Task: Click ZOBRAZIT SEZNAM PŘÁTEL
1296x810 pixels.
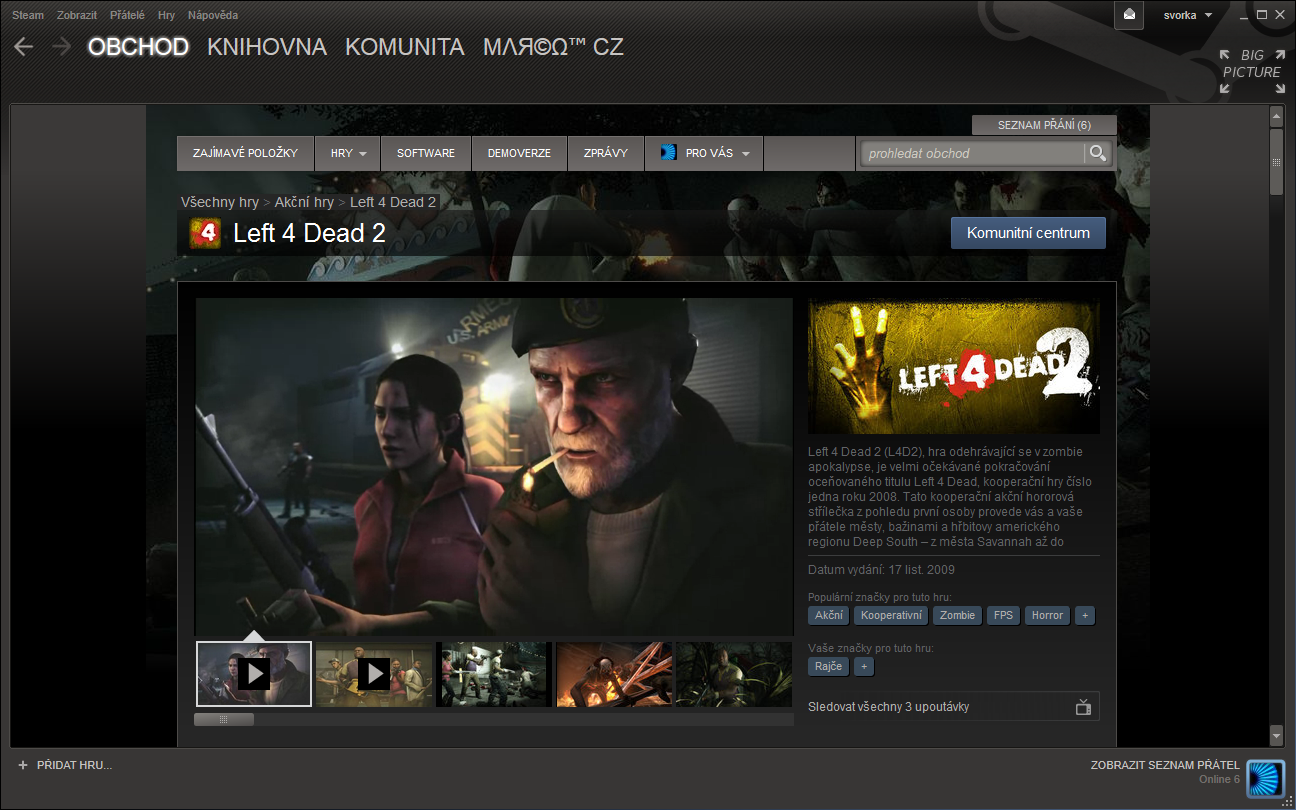Action: click(x=1165, y=765)
